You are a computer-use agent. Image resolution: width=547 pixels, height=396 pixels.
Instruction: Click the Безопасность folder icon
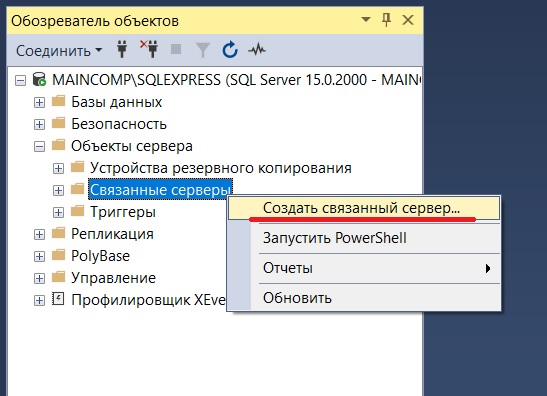tap(59, 123)
